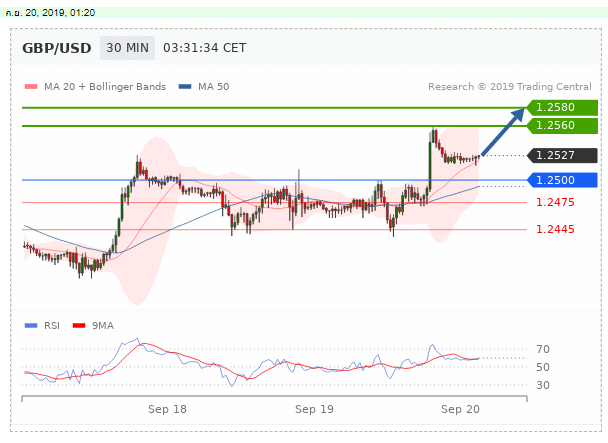Image resolution: width=608 pixels, height=443 pixels.
Task: Select the 1.2527 current price tag
Action: (x=562, y=156)
